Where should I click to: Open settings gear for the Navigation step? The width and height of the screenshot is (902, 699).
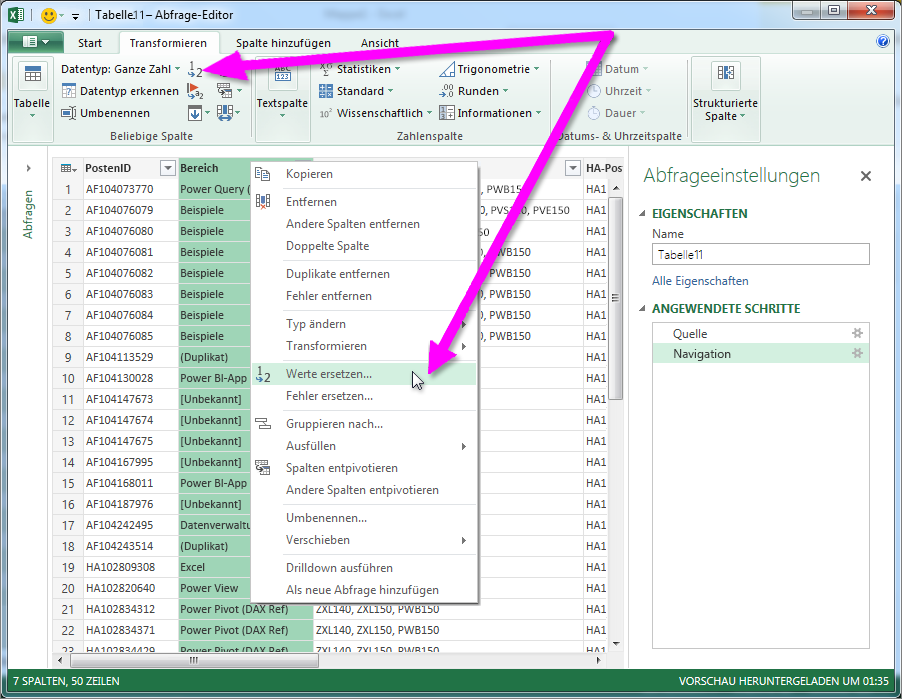pyautogui.click(x=857, y=353)
